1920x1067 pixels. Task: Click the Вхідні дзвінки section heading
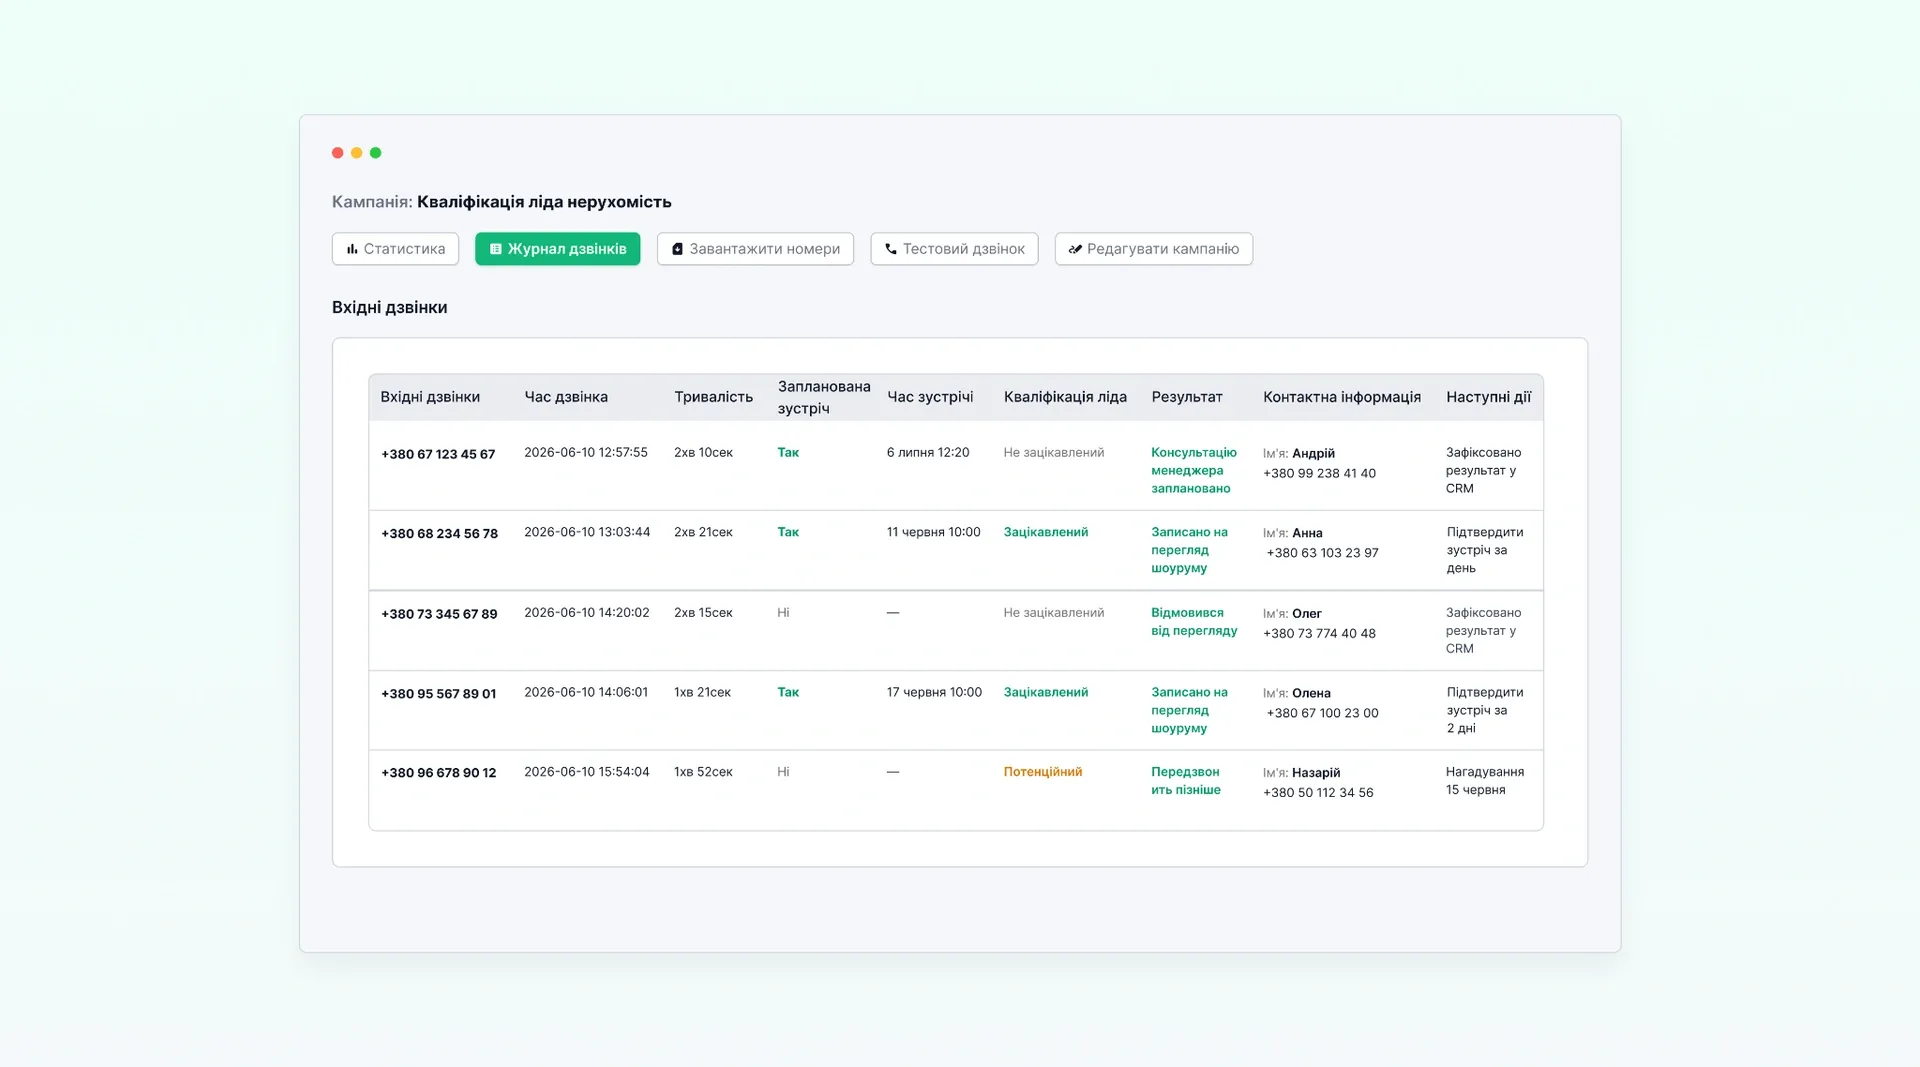(390, 308)
